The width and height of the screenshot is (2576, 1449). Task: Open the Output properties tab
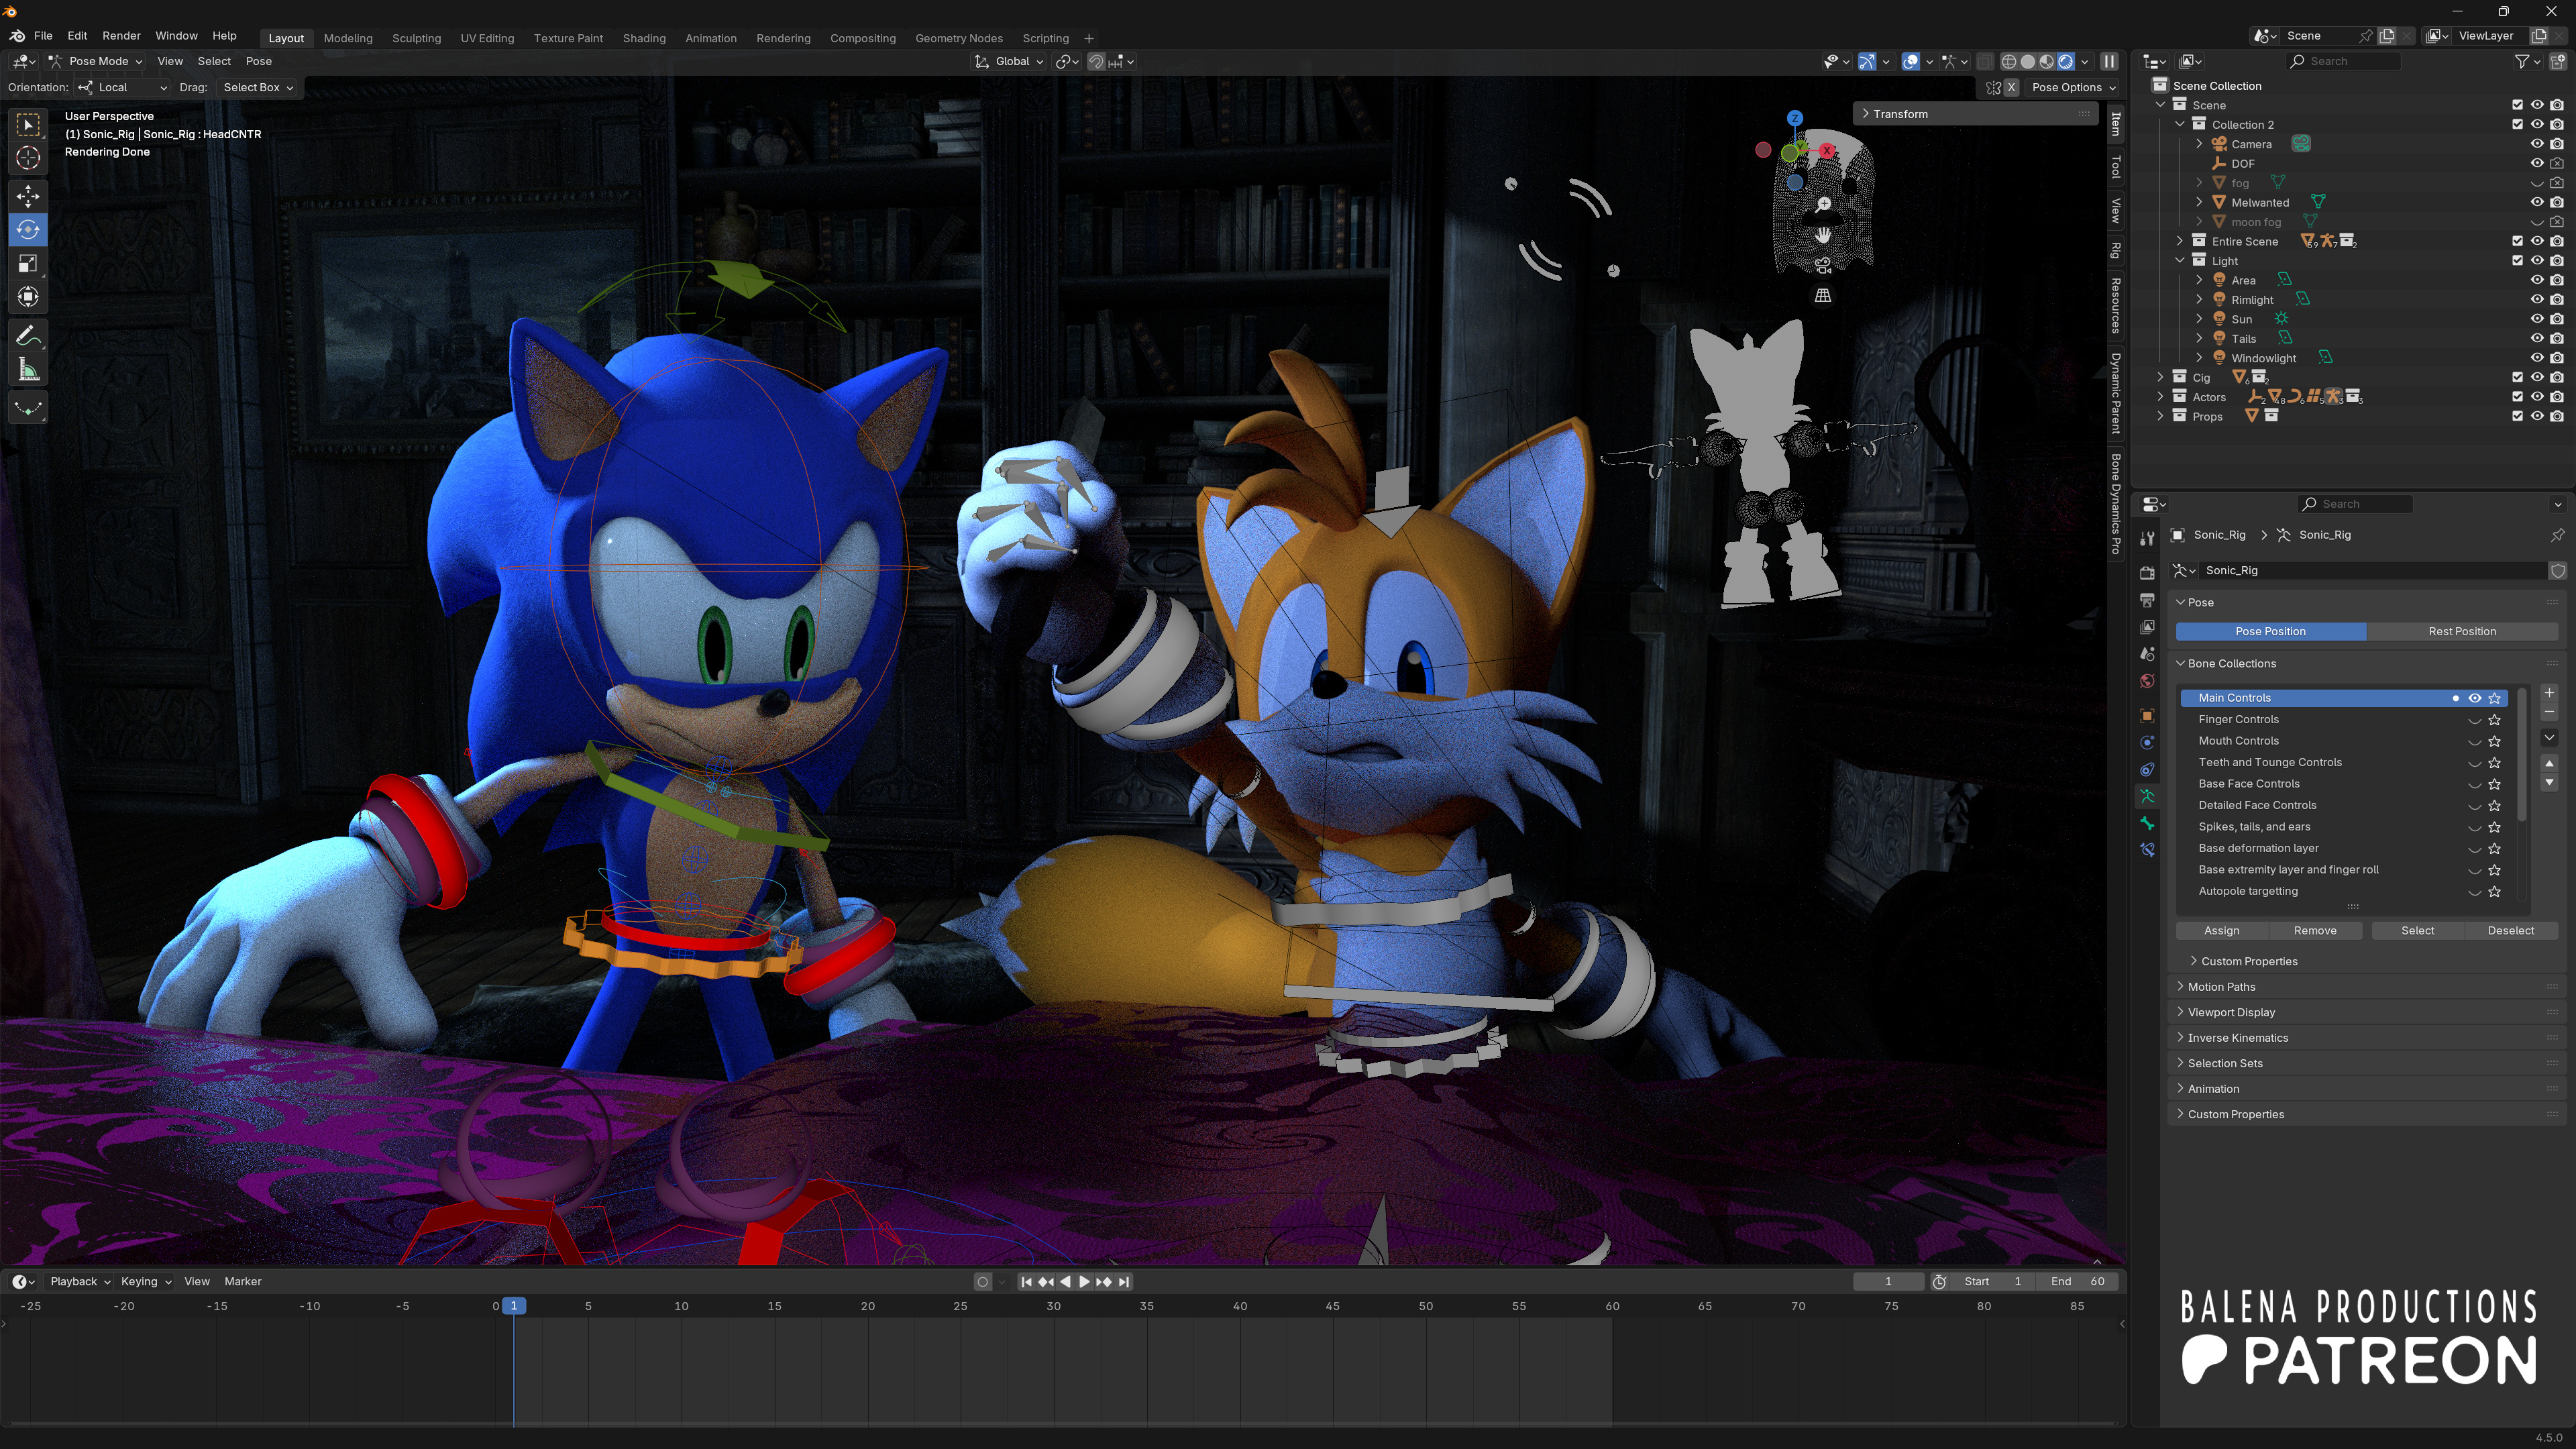[2147, 599]
